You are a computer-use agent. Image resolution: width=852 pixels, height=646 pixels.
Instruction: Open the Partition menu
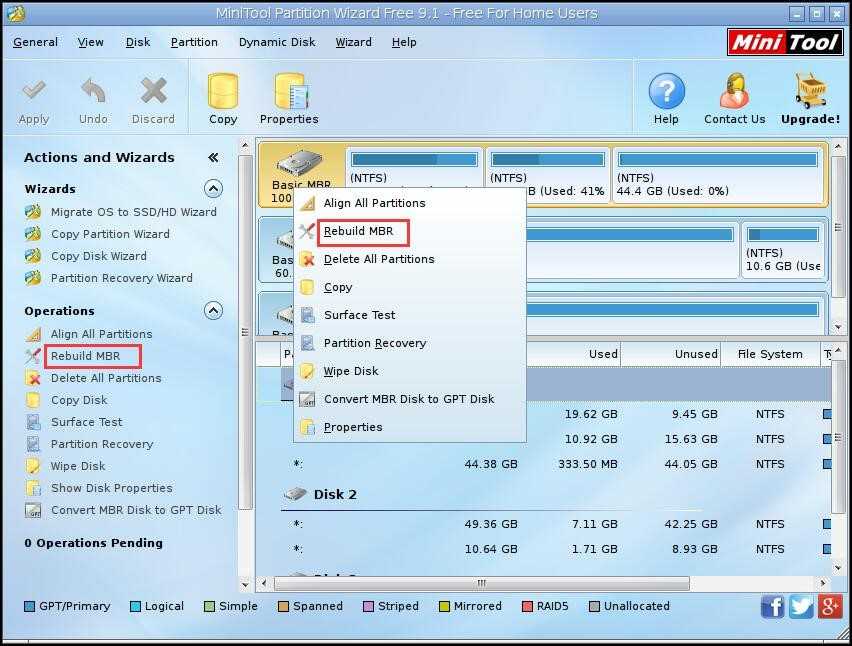194,42
